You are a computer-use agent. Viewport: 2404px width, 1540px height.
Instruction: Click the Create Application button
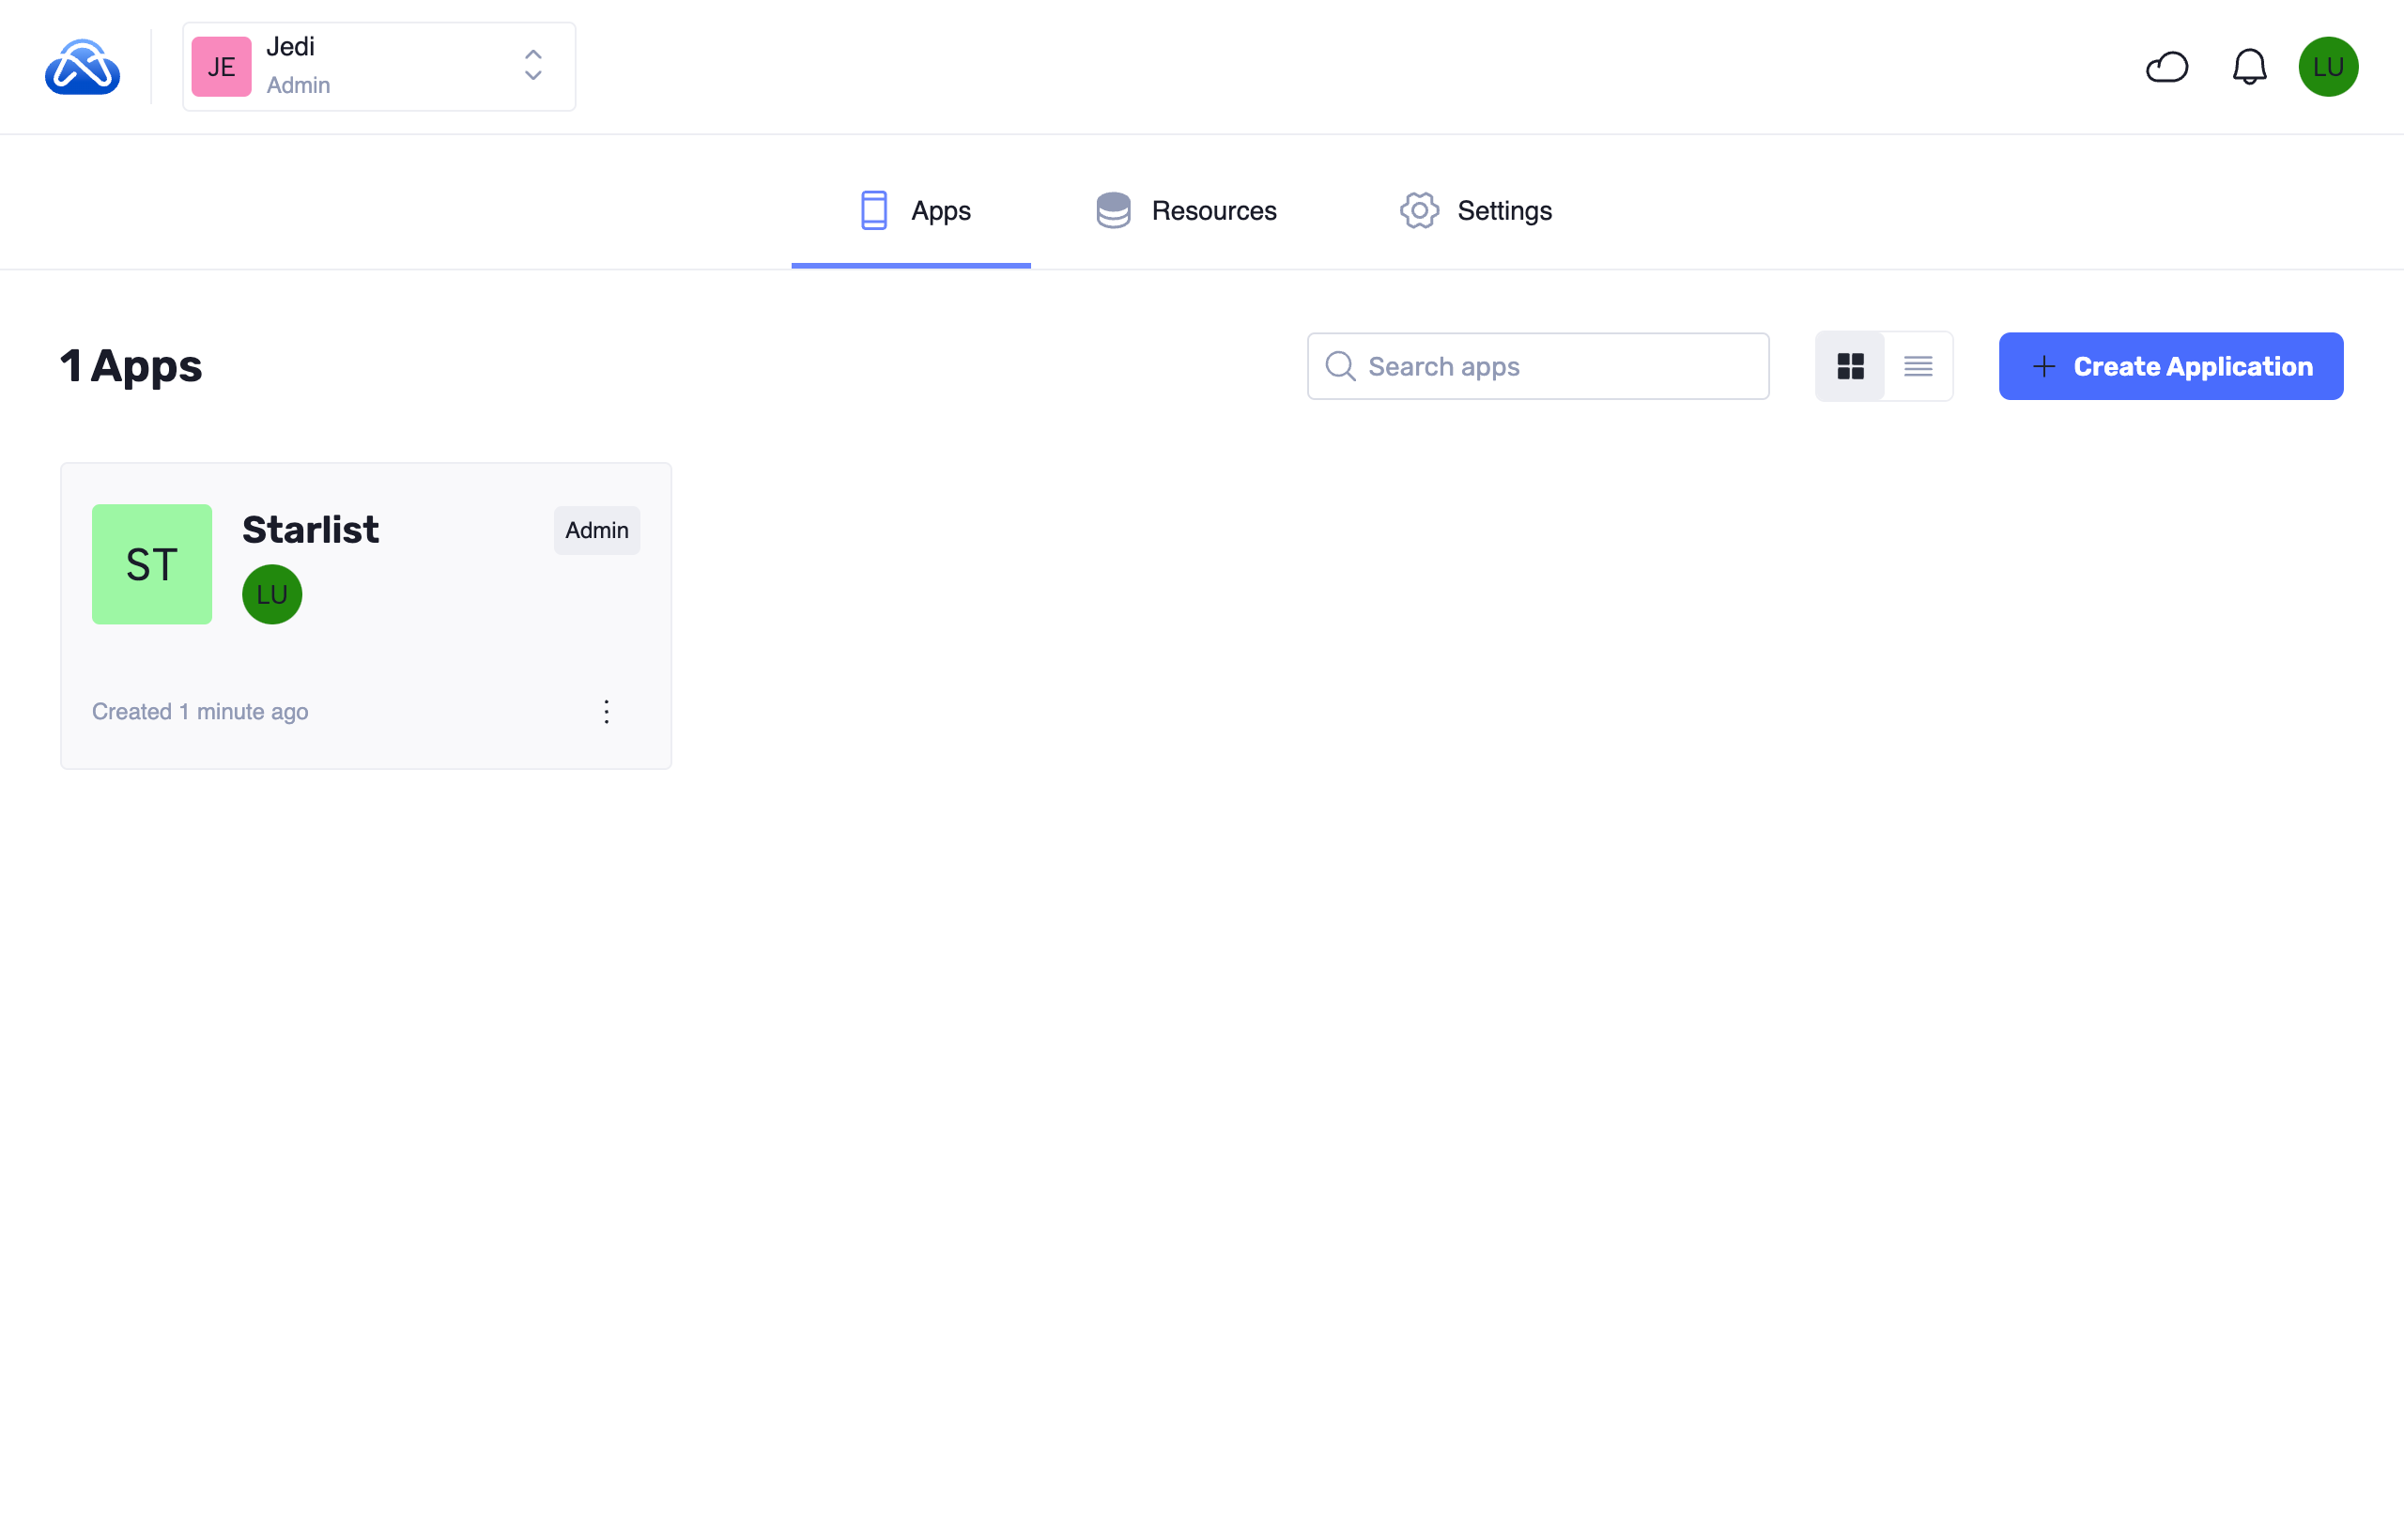pos(2170,366)
